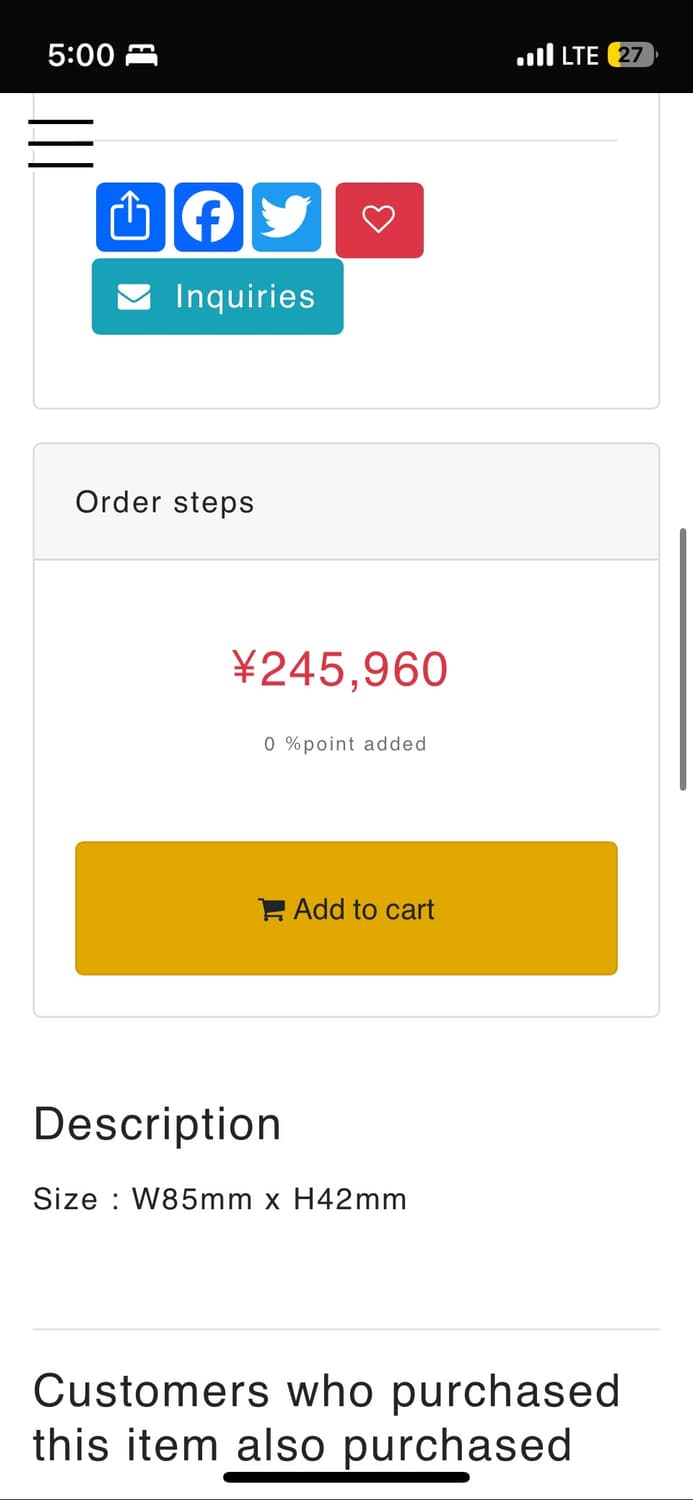Image resolution: width=693 pixels, height=1500 pixels.
Task: Click the page scrollbar on the right edge
Action: tap(683, 660)
